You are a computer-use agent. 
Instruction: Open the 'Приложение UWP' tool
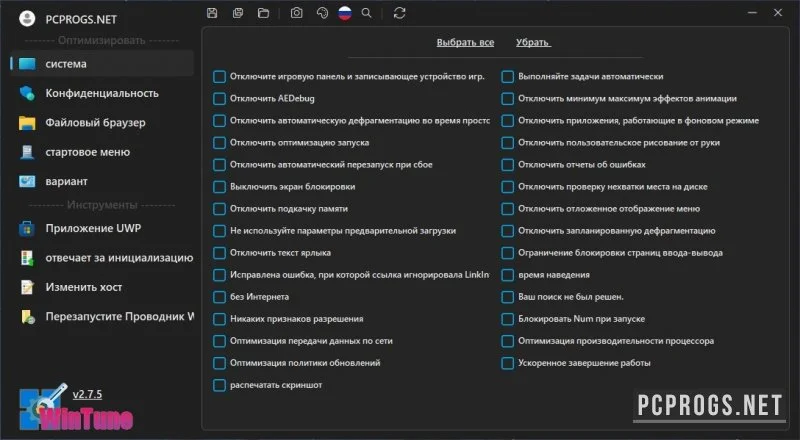click(x=102, y=228)
